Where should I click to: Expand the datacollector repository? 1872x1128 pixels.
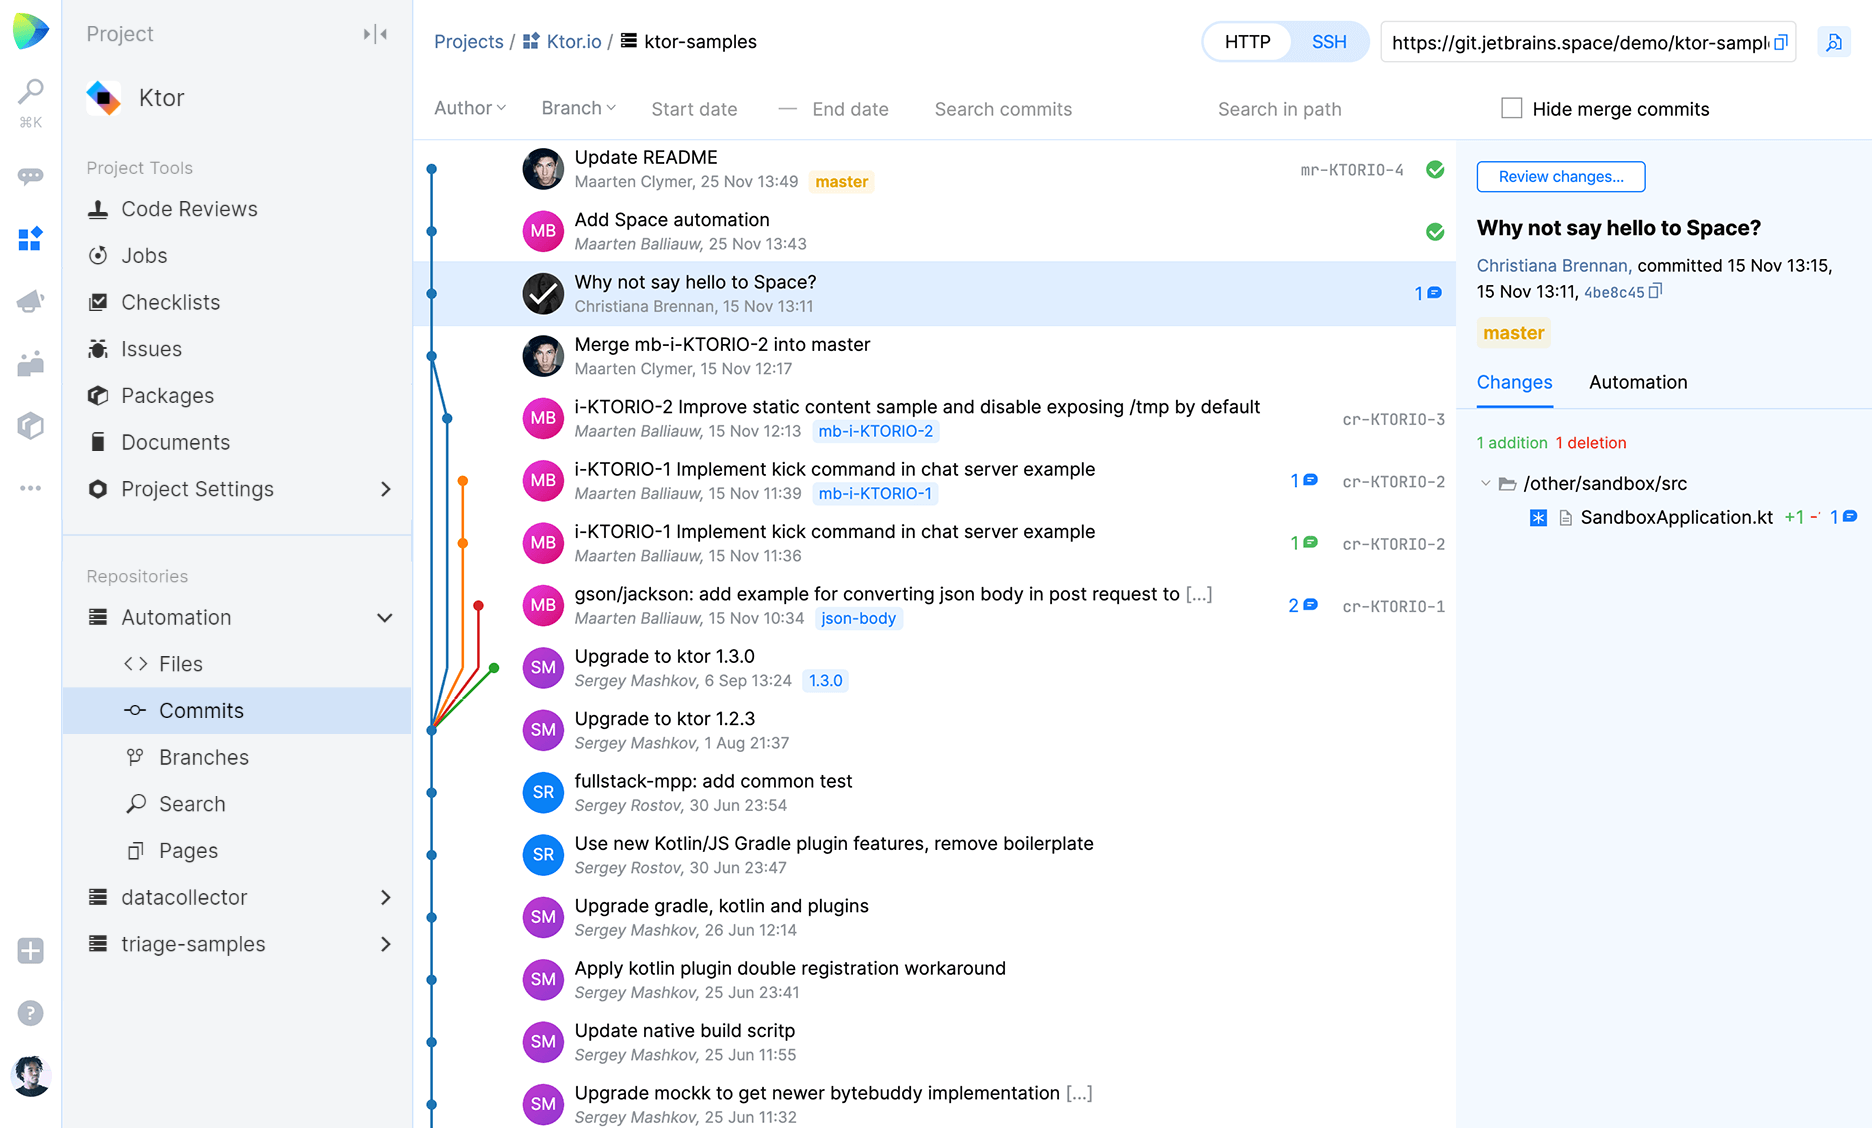pyautogui.click(x=386, y=898)
